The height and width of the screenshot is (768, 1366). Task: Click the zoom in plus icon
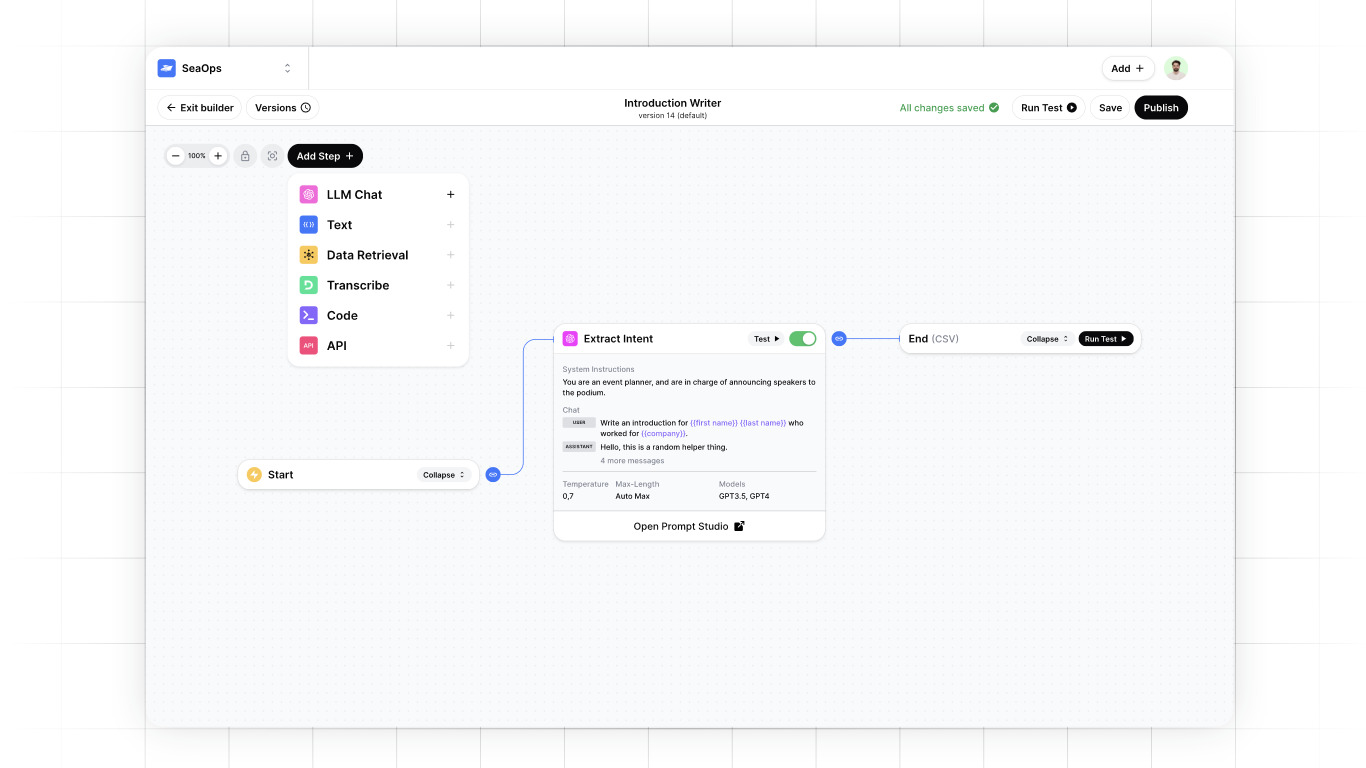218,156
